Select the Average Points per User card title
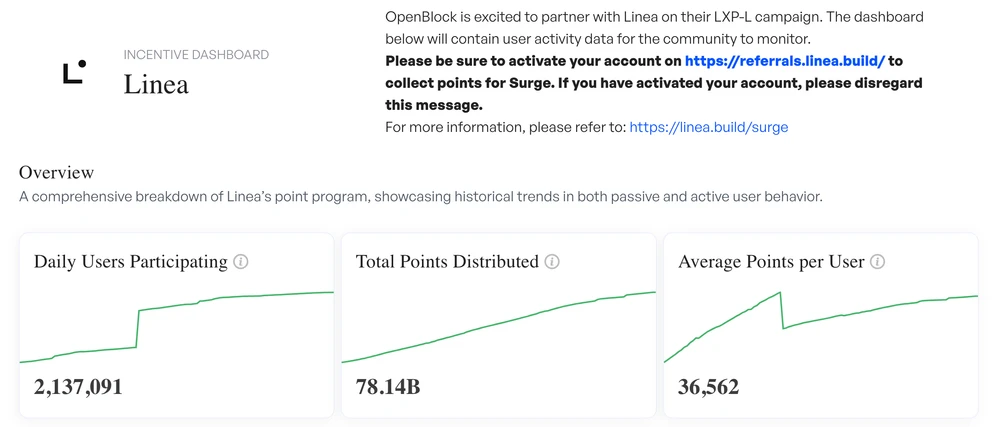Image resolution: width=1000 pixels, height=427 pixels. click(771, 262)
